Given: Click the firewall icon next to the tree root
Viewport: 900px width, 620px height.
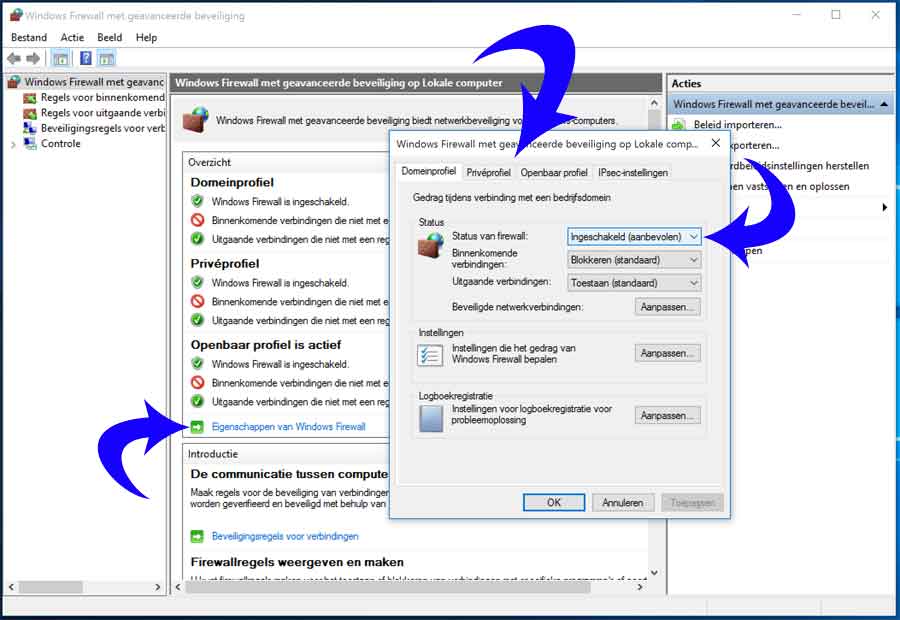Looking at the screenshot, I should pyautogui.click(x=15, y=82).
